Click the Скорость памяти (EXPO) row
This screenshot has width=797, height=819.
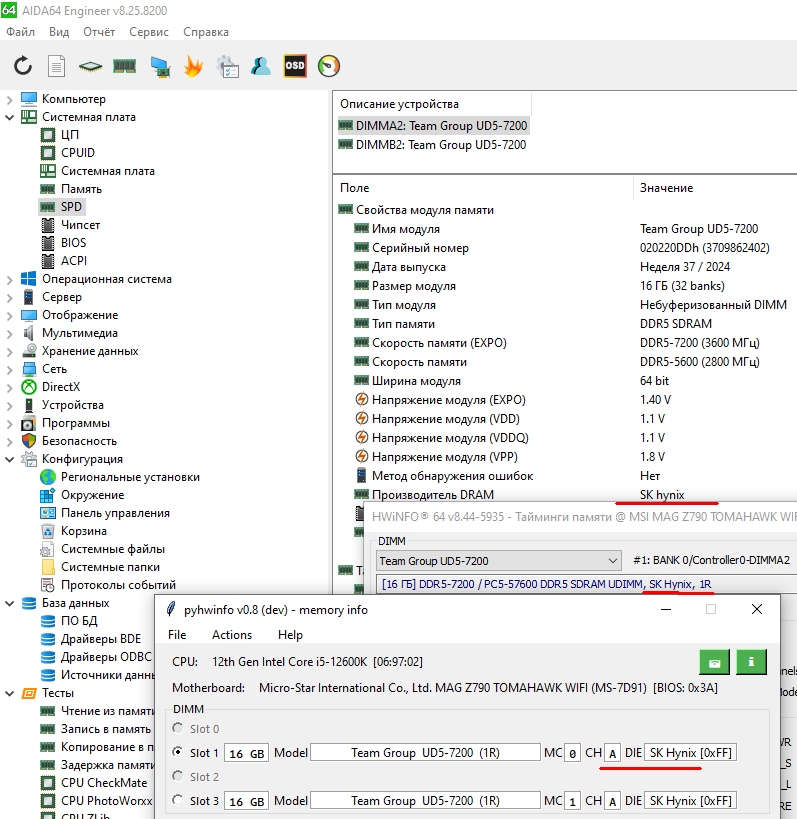pos(557,343)
